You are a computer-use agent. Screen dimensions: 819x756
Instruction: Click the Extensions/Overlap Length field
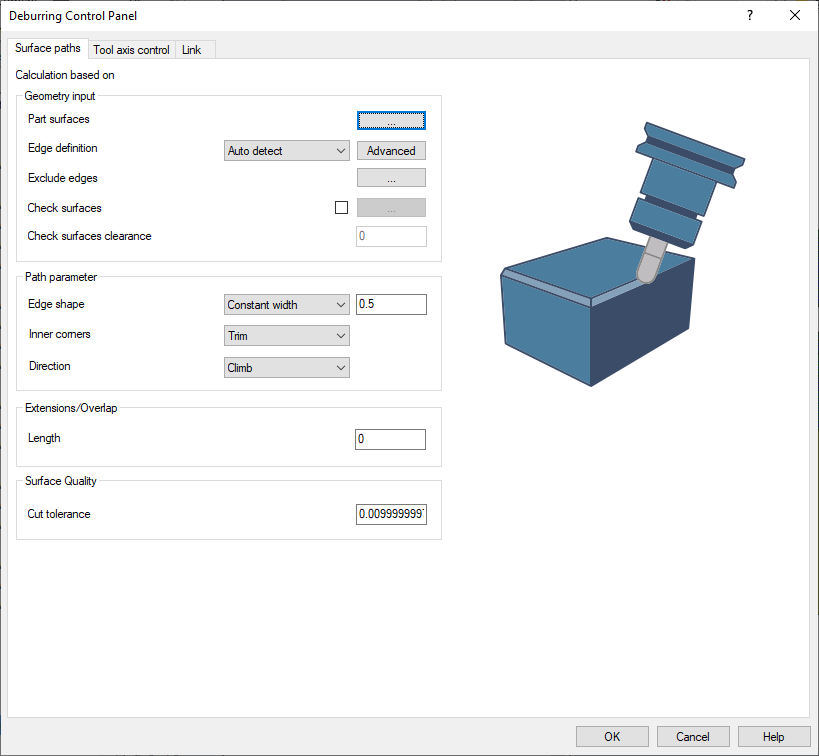pyautogui.click(x=390, y=440)
